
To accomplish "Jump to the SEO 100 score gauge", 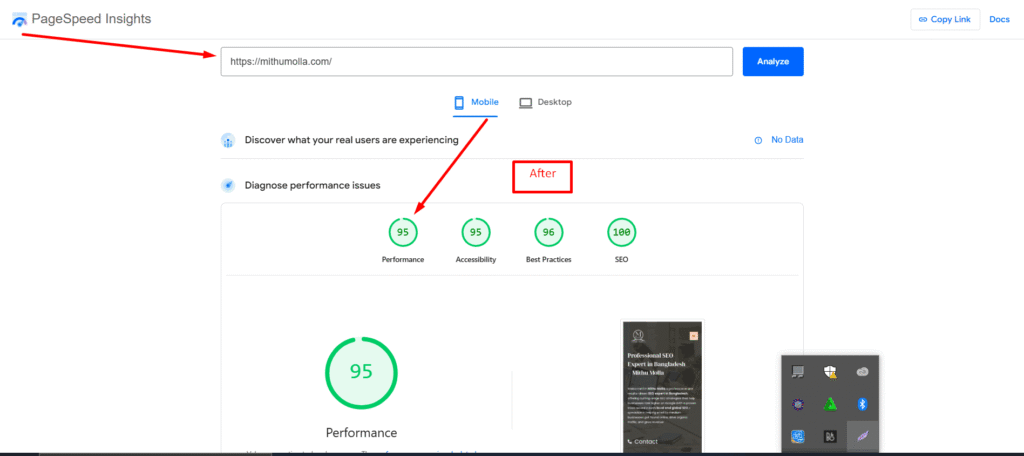I will (621, 232).
